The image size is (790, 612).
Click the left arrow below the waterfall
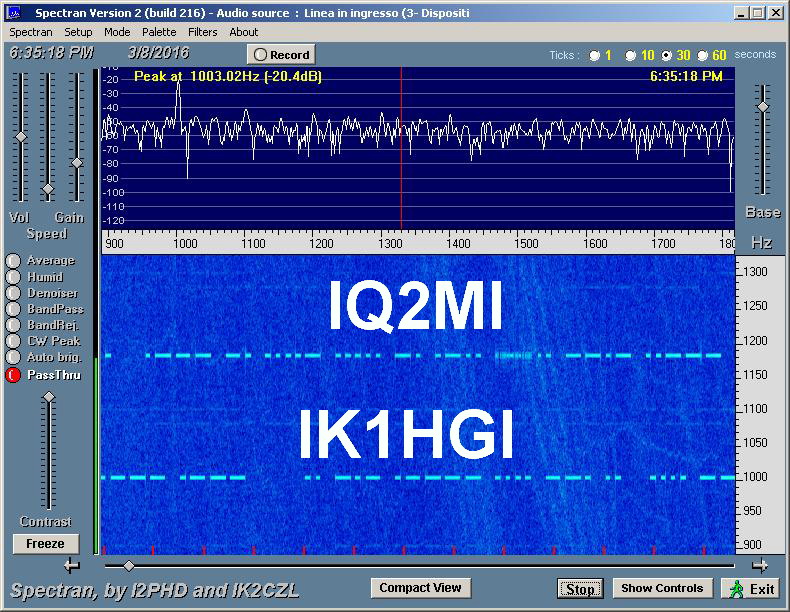(71, 566)
